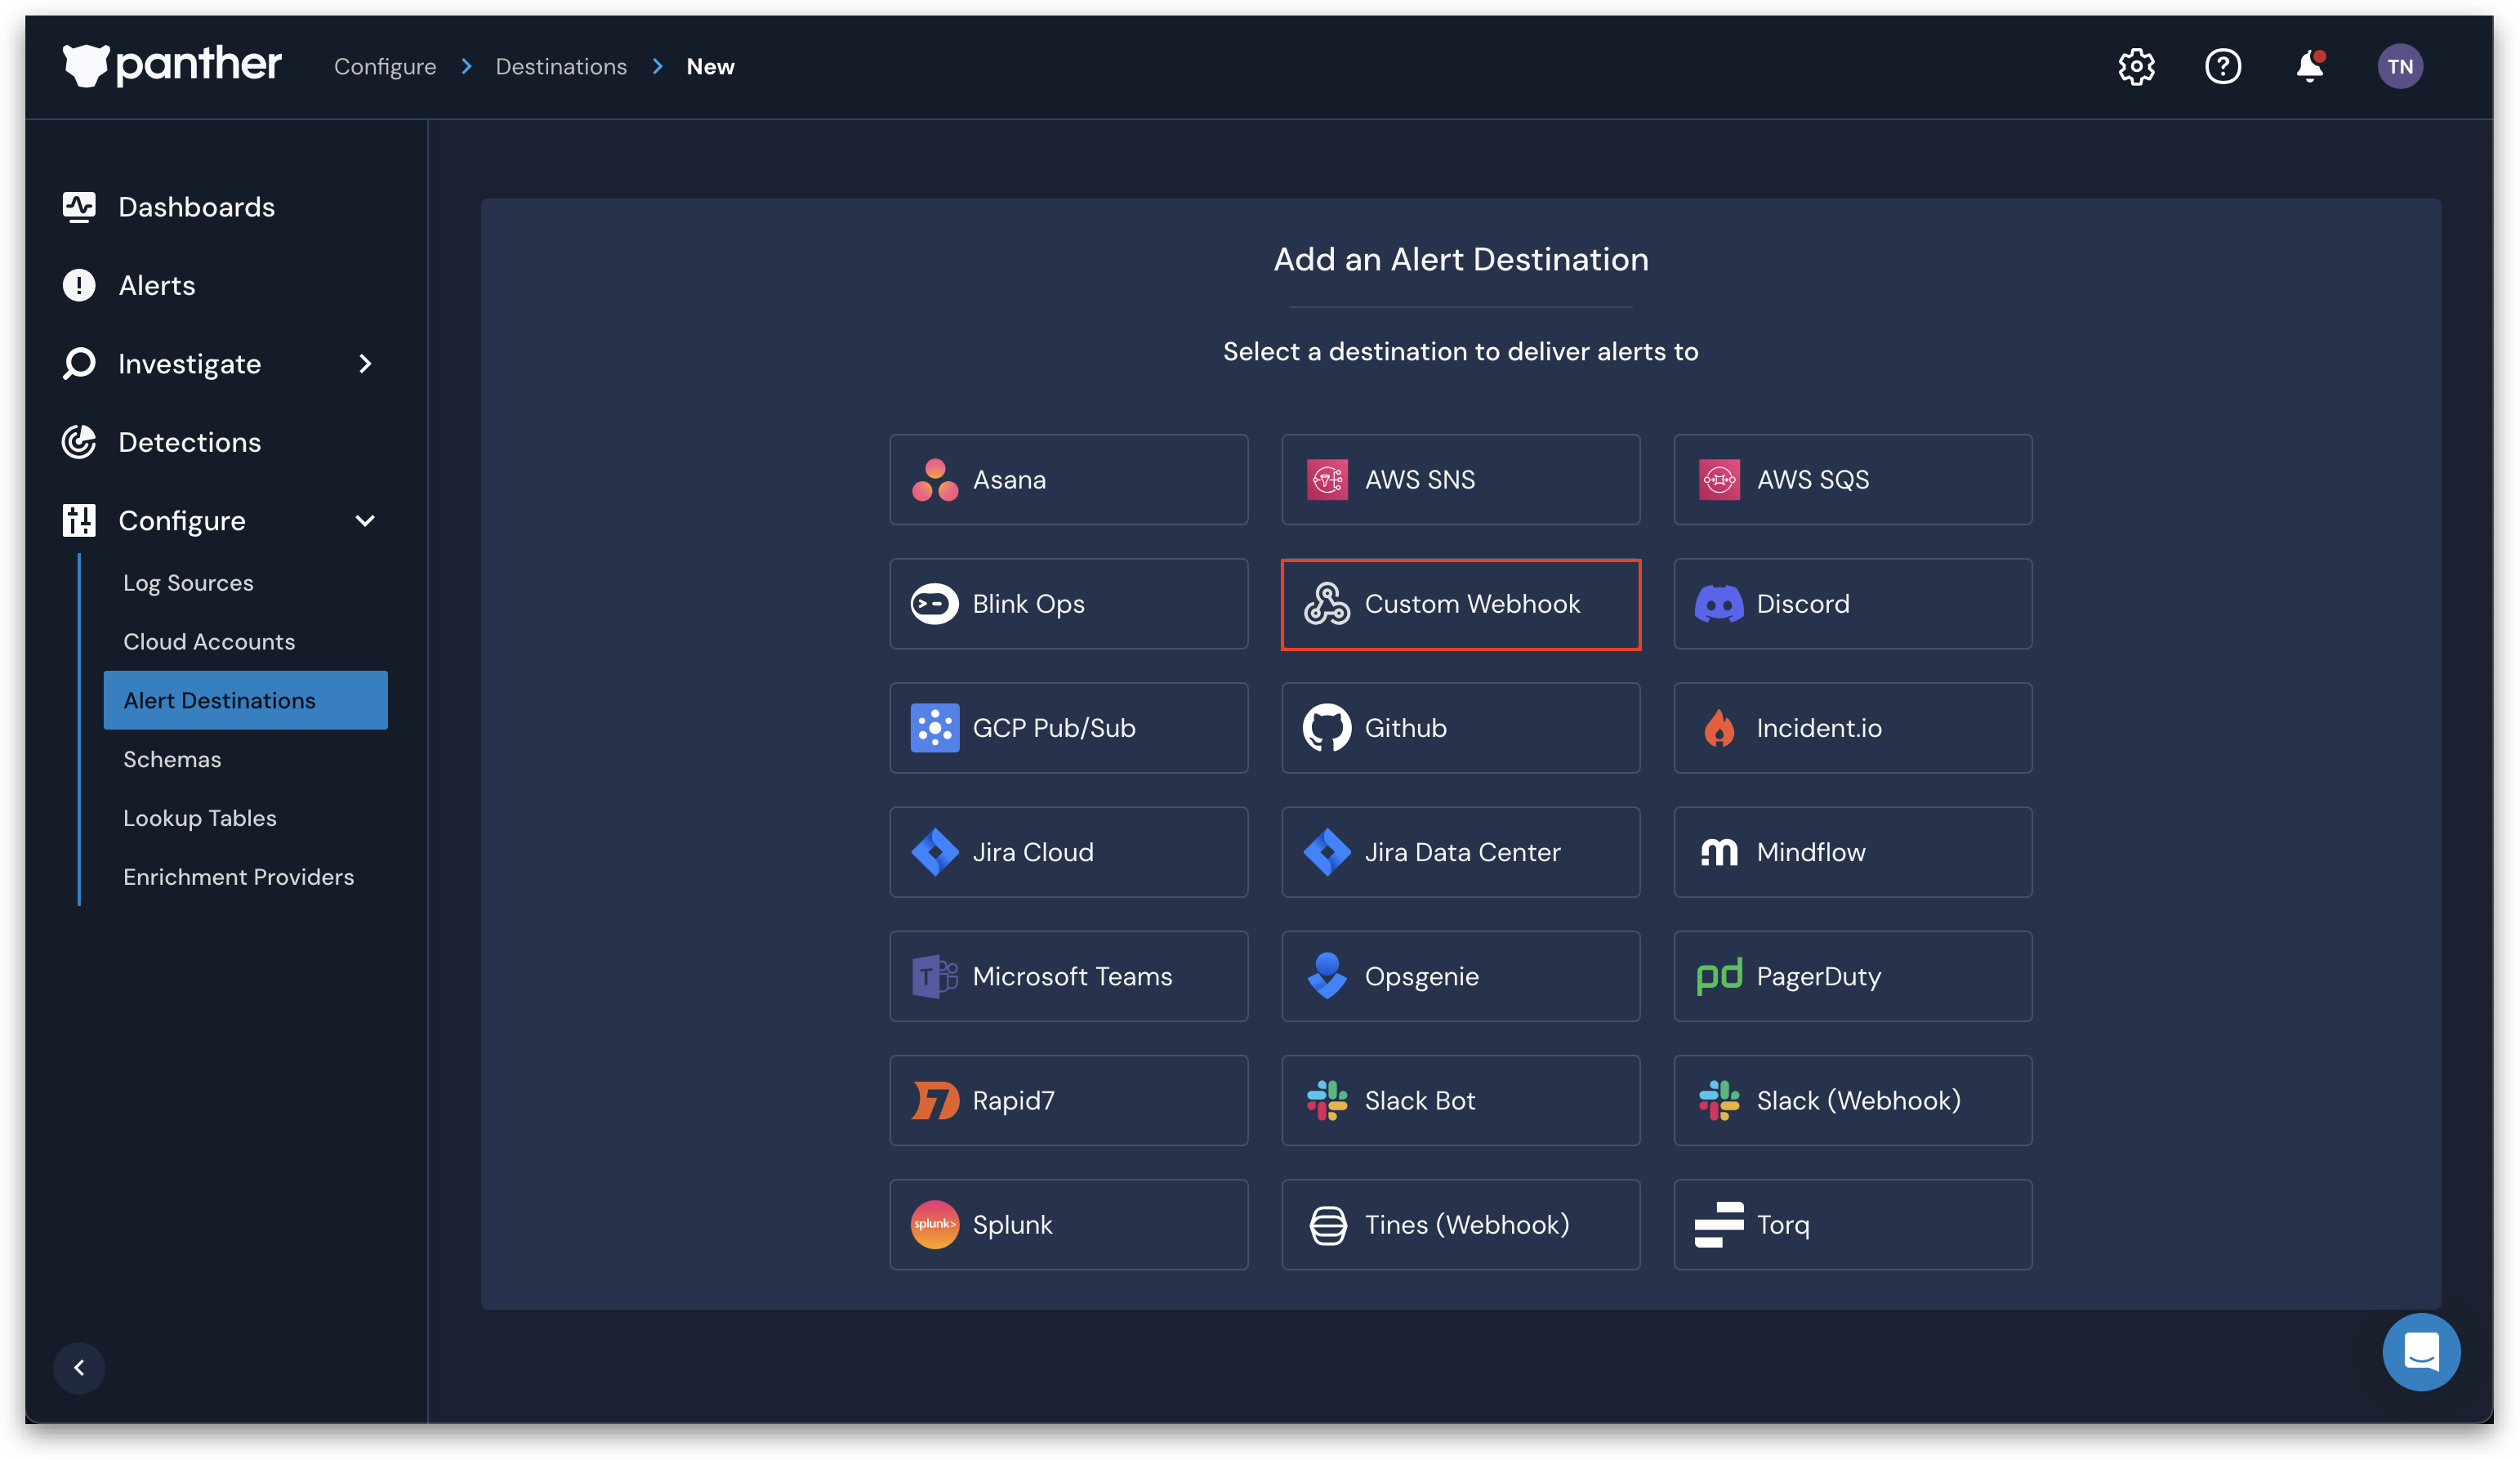Open settings gear icon in header

(x=2136, y=67)
